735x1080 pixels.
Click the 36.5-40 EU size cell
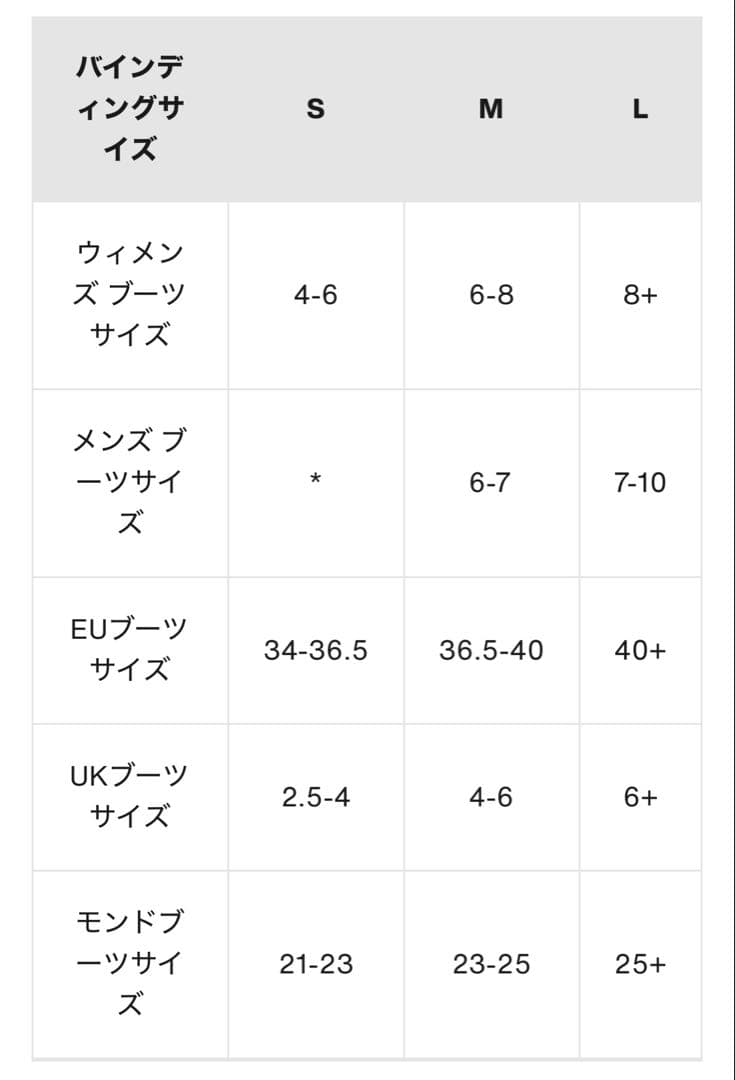tap(491, 651)
